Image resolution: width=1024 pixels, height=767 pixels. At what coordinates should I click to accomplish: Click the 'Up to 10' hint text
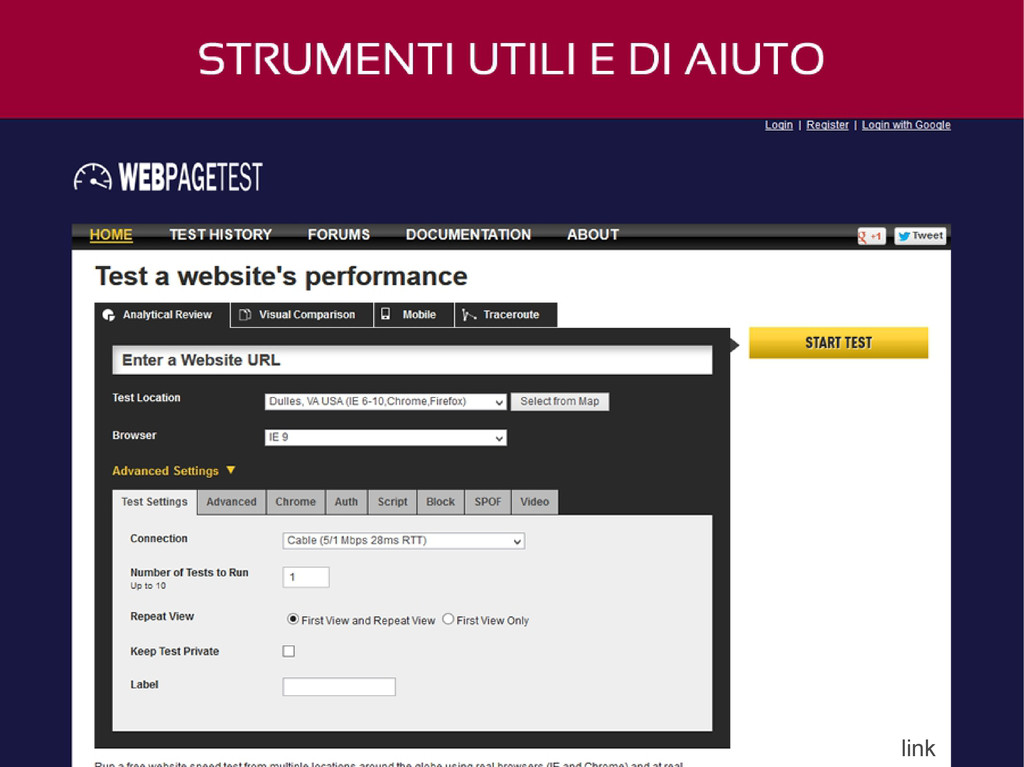coord(148,586)
